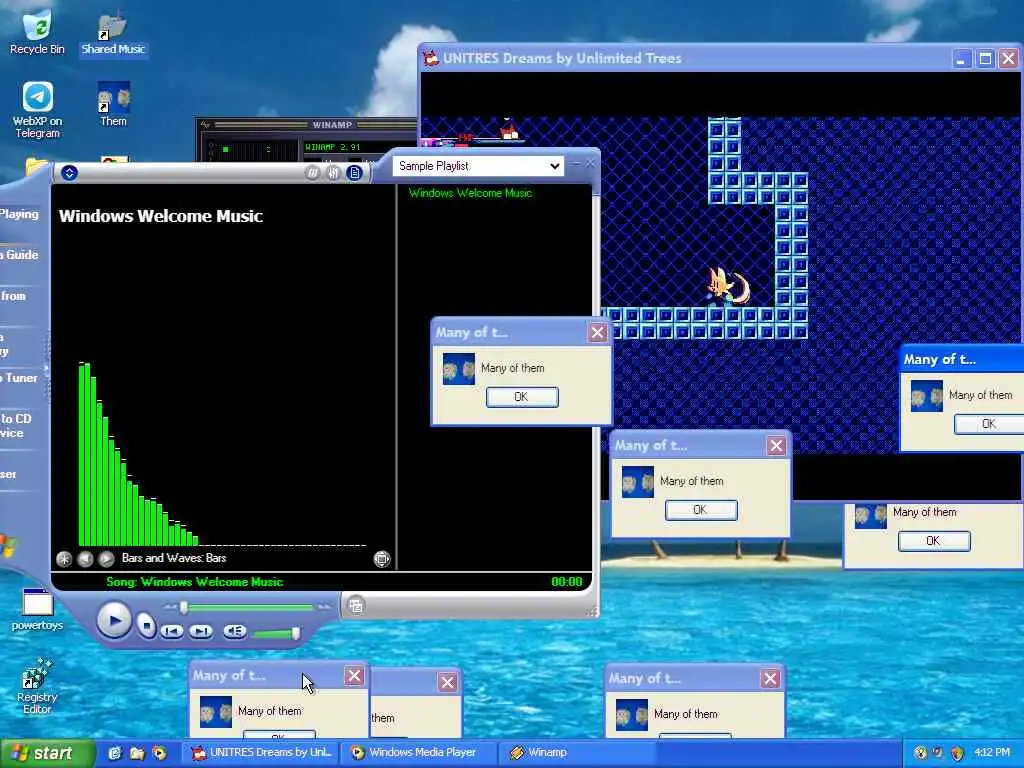Launch Media Player from Quick Launch
This screenshot has height=768, width=1024.
coord(159,753)
